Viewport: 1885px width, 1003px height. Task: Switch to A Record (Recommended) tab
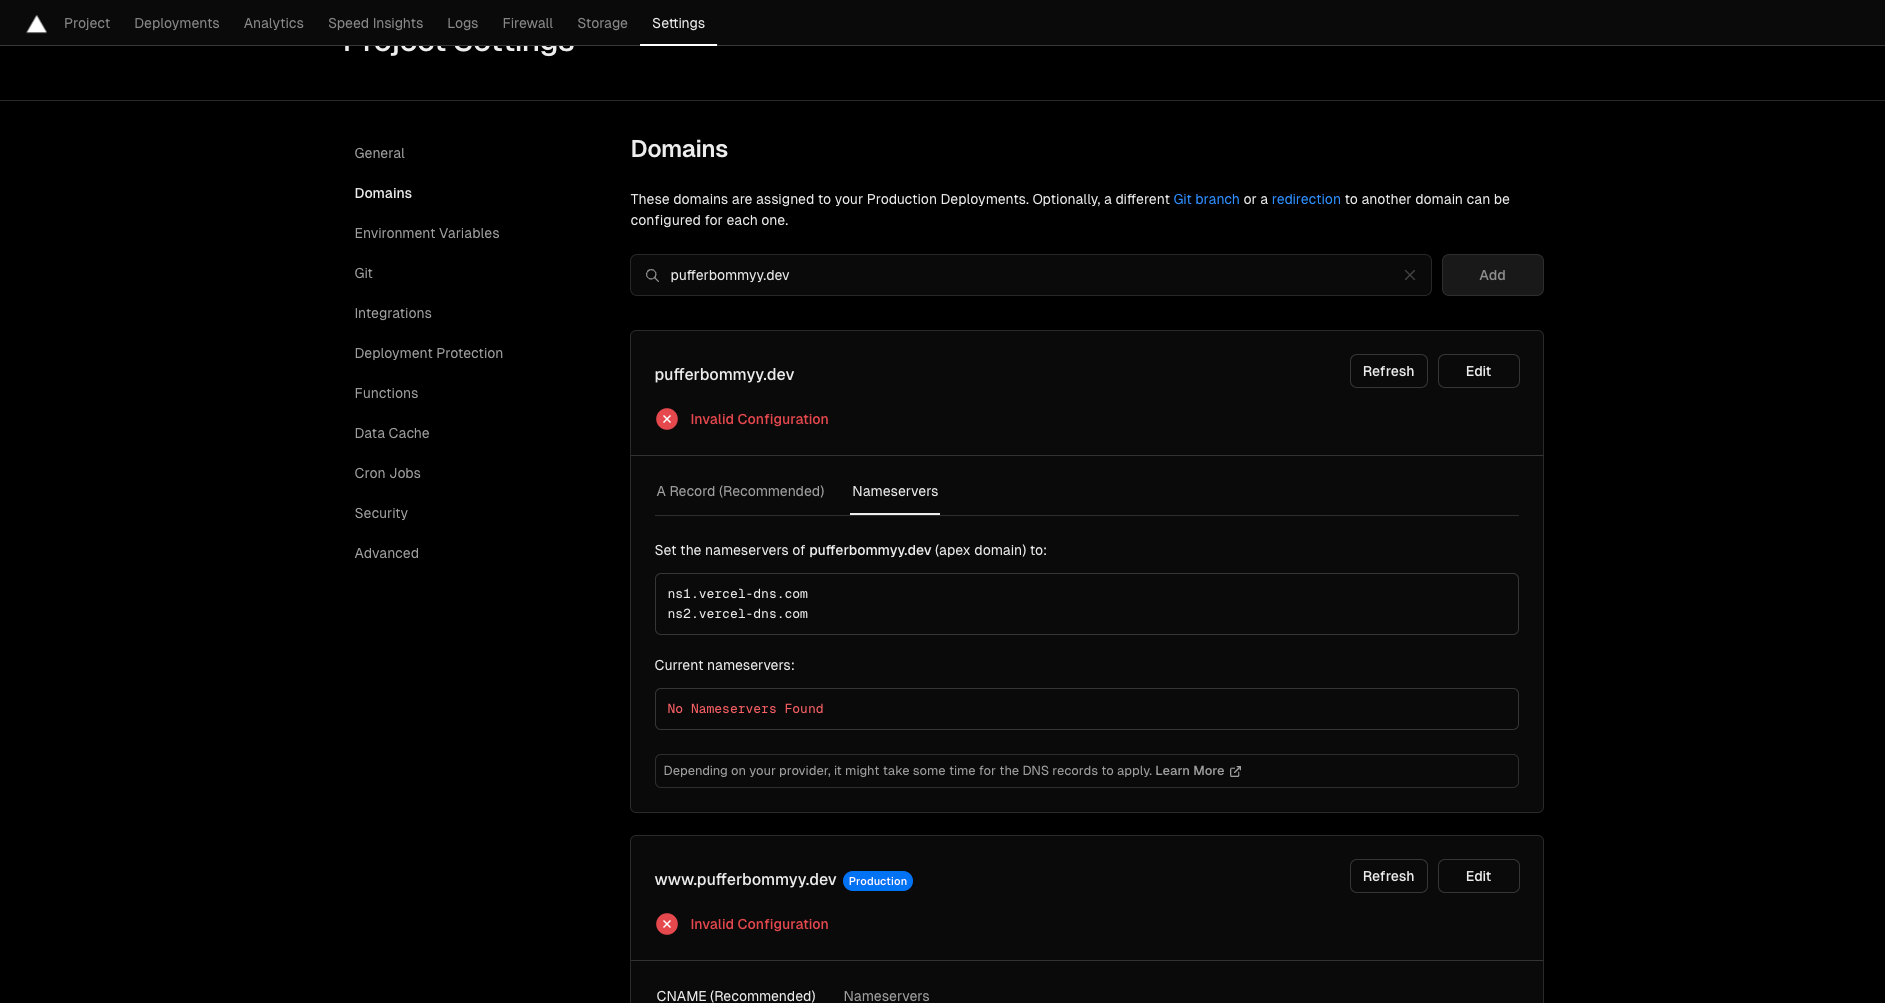tap(740, 491)
